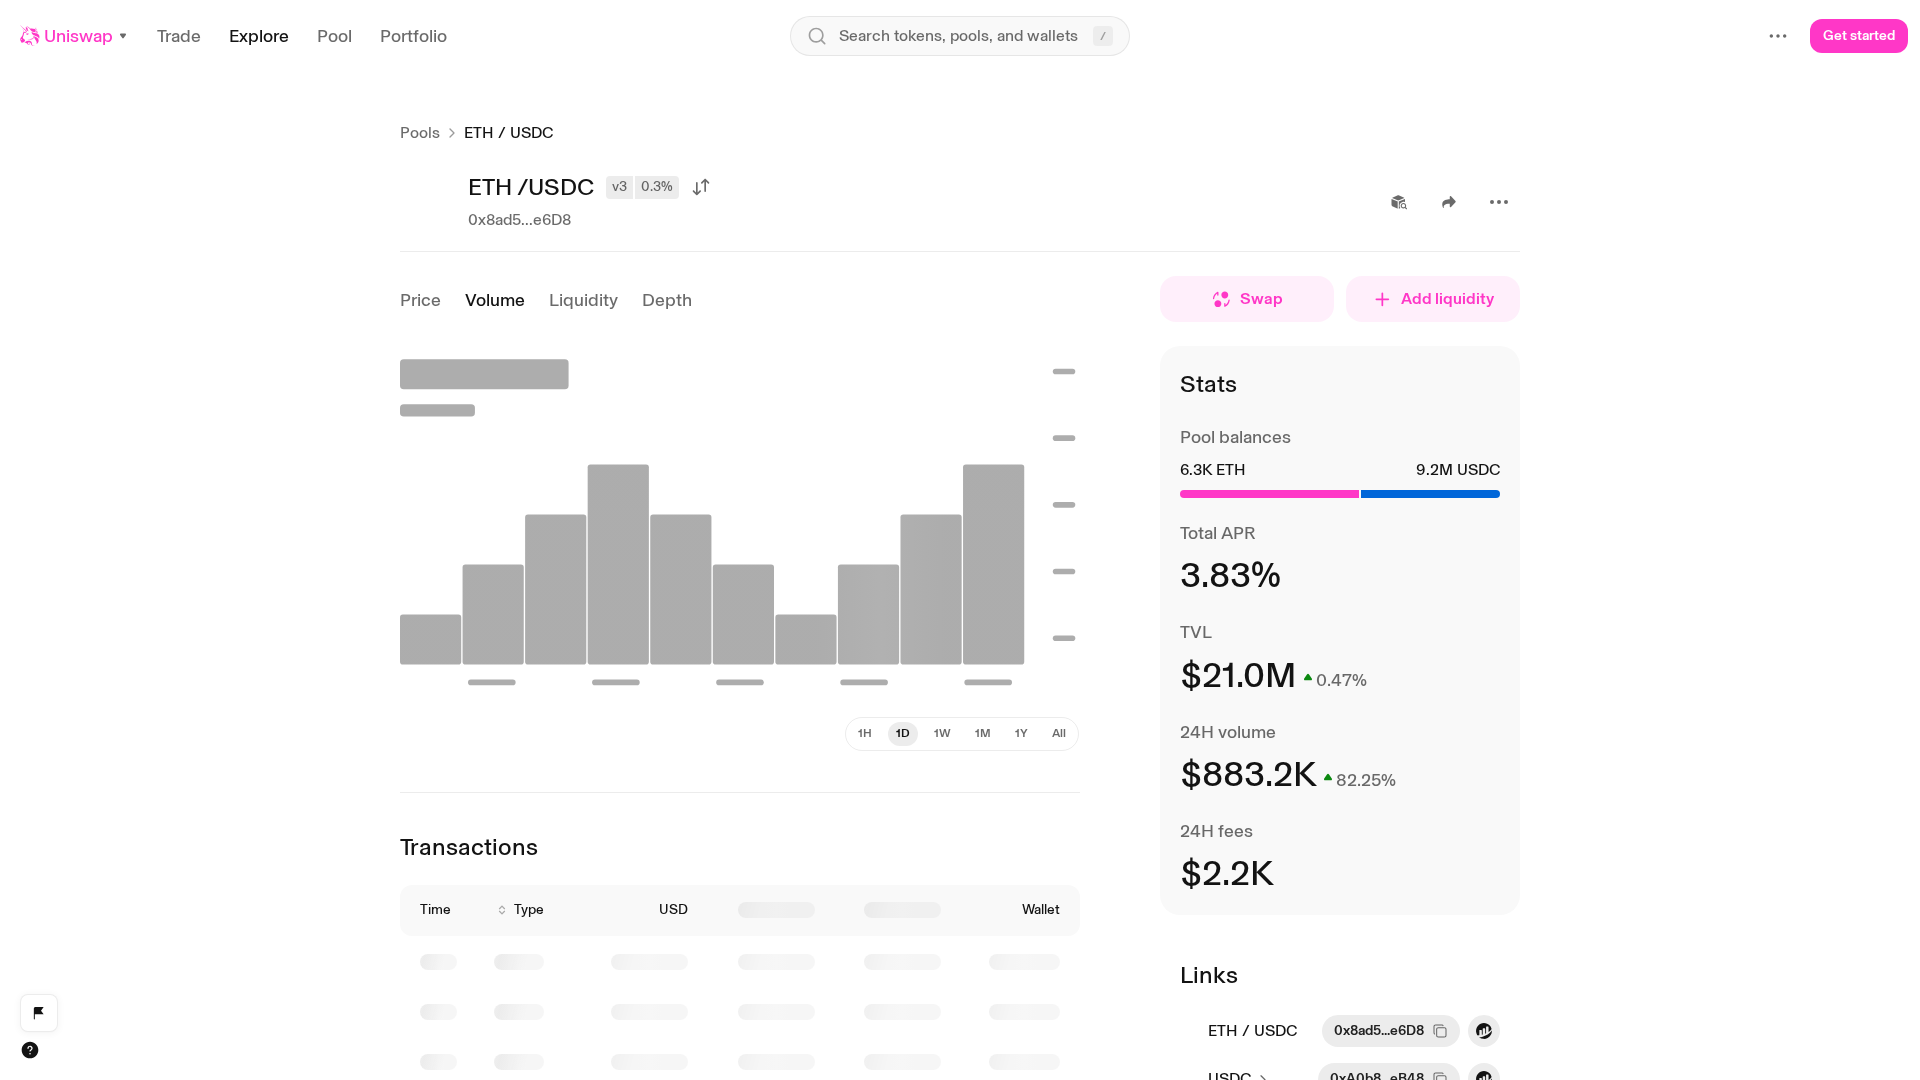Expand the Uniswap logo dropdown arrow

[x=123, y=36]
